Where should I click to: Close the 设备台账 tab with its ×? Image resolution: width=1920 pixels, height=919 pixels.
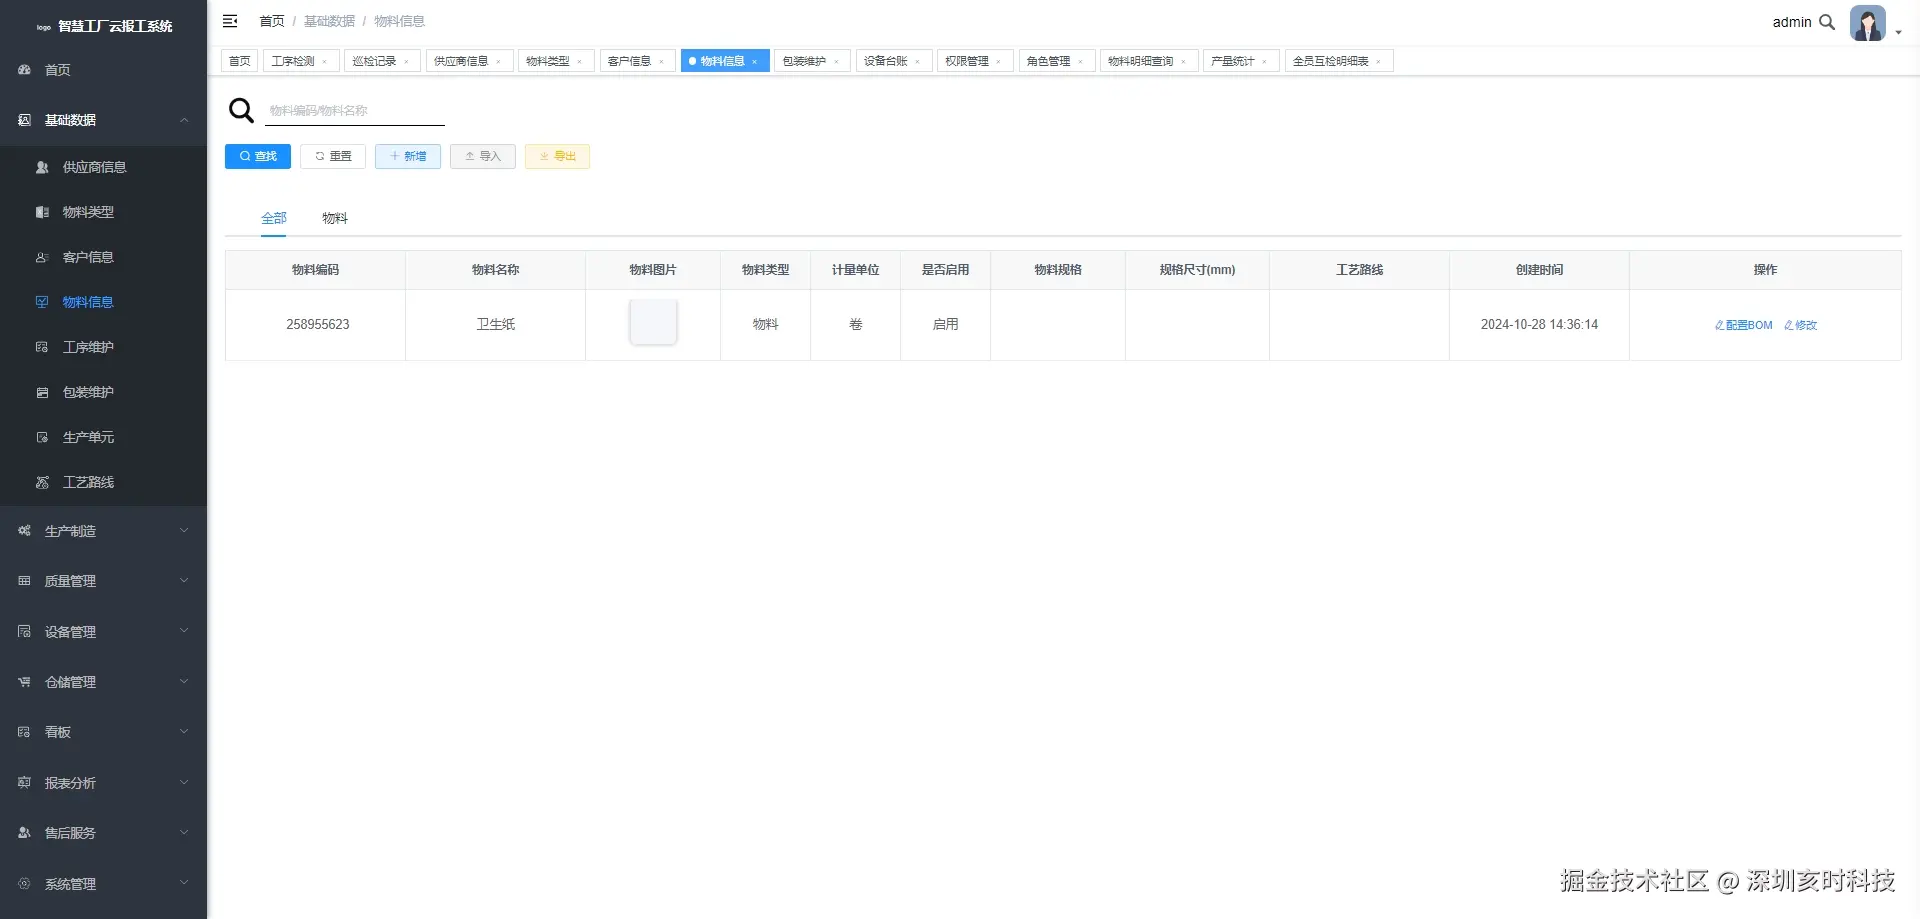[917, 62]
